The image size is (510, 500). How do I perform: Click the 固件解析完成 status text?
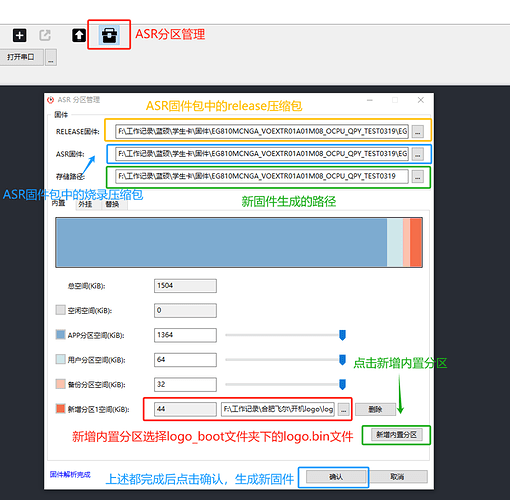tap(70, 474)
